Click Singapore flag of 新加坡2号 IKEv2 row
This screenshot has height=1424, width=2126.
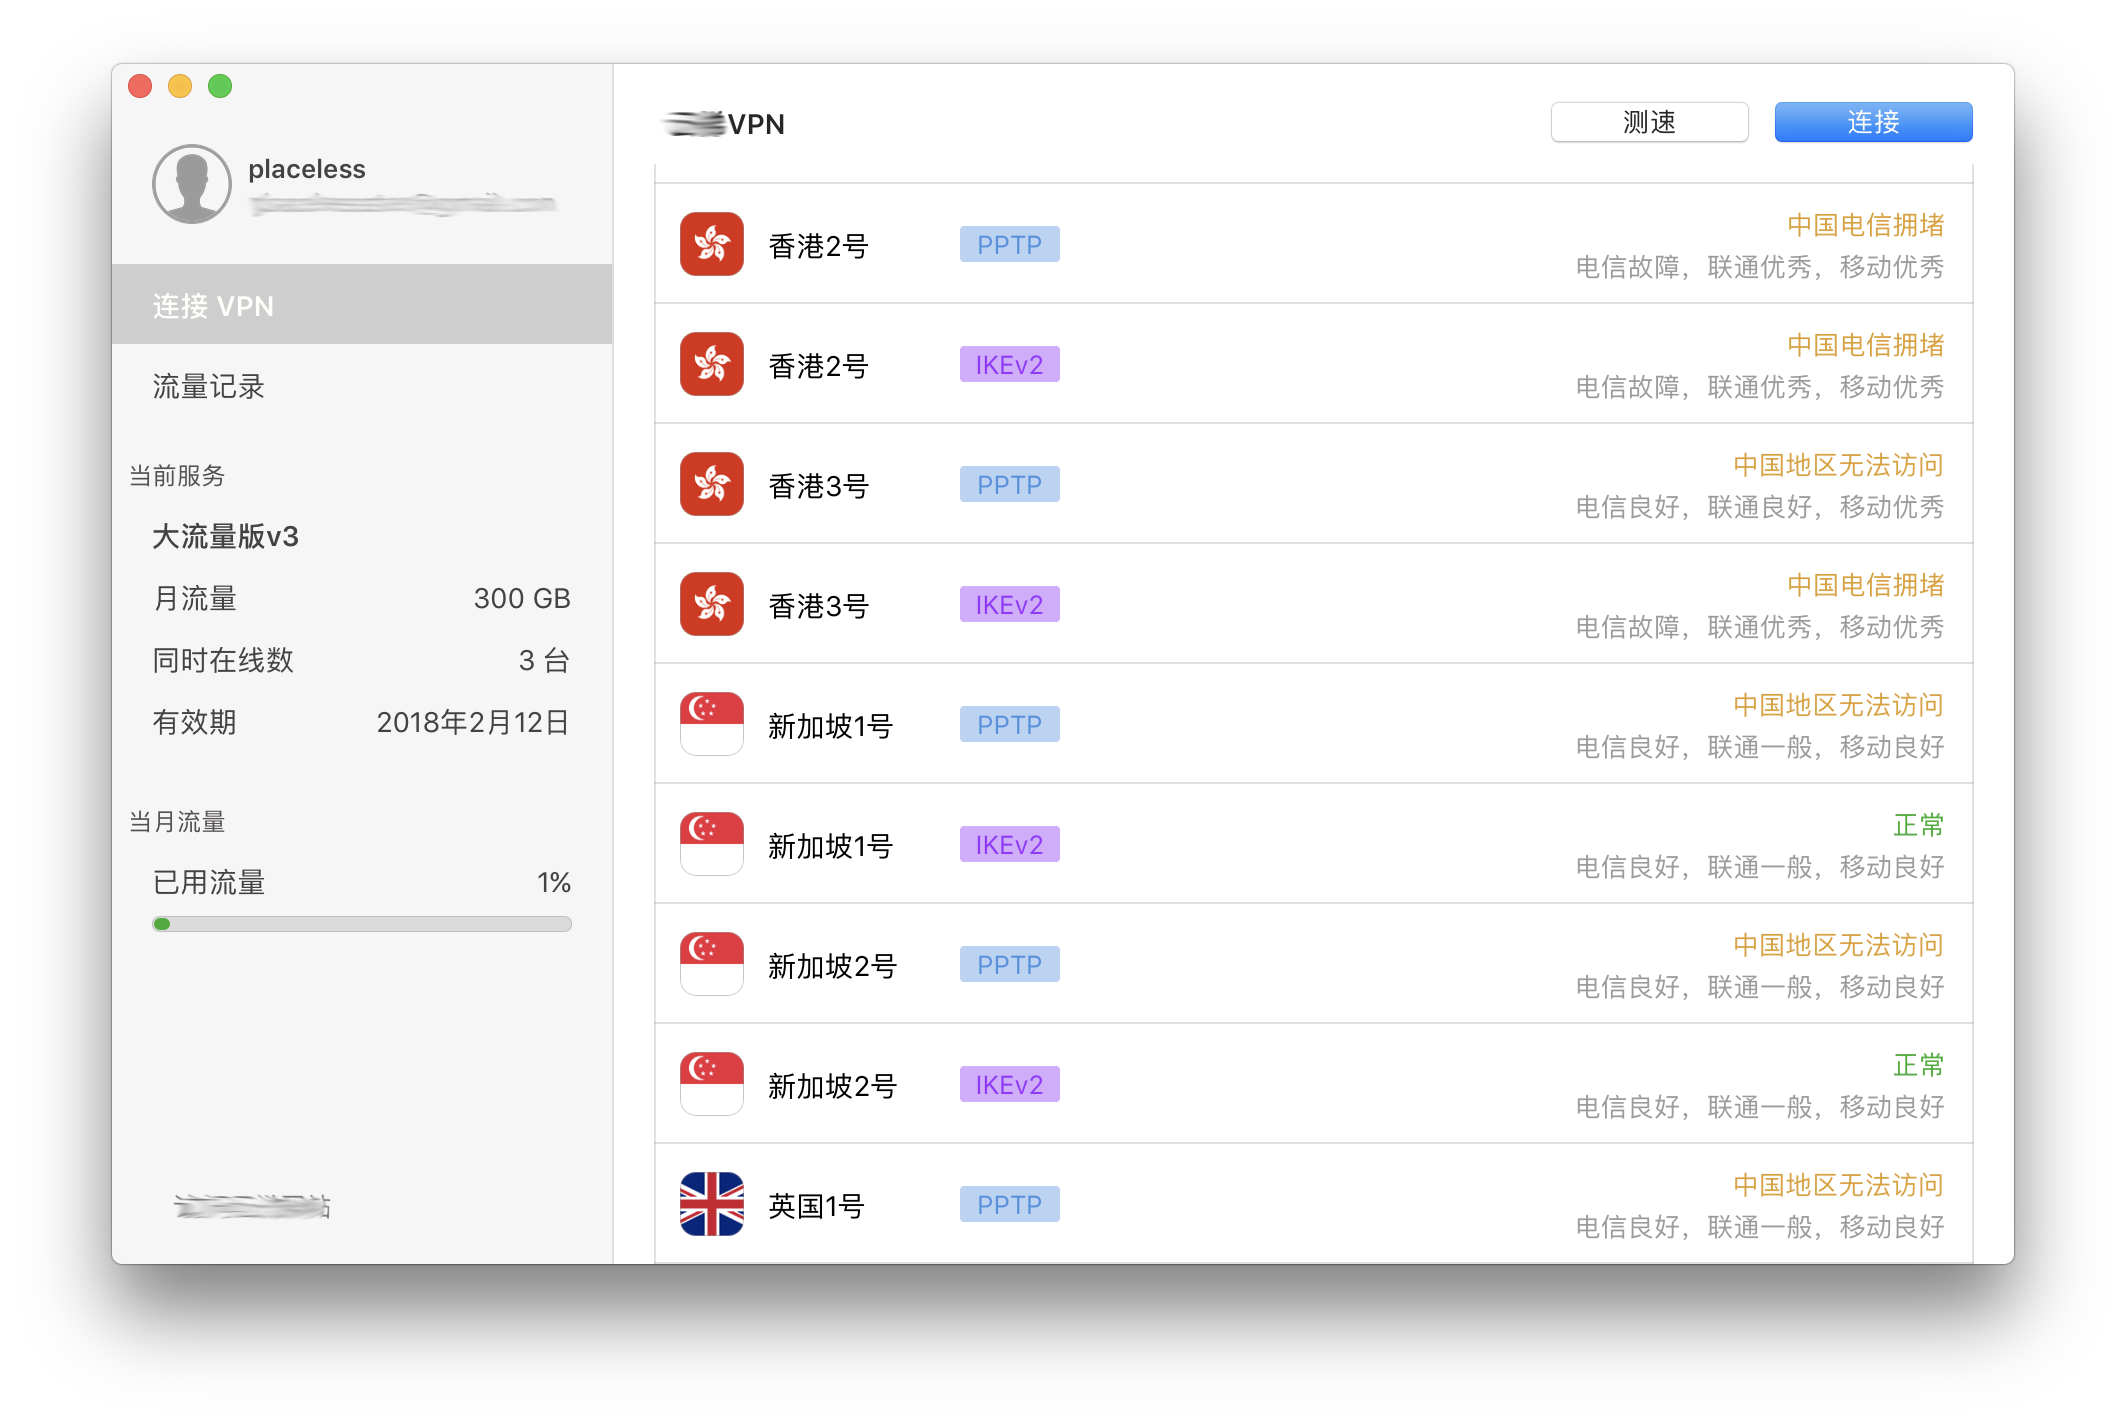click(711, 1084)
